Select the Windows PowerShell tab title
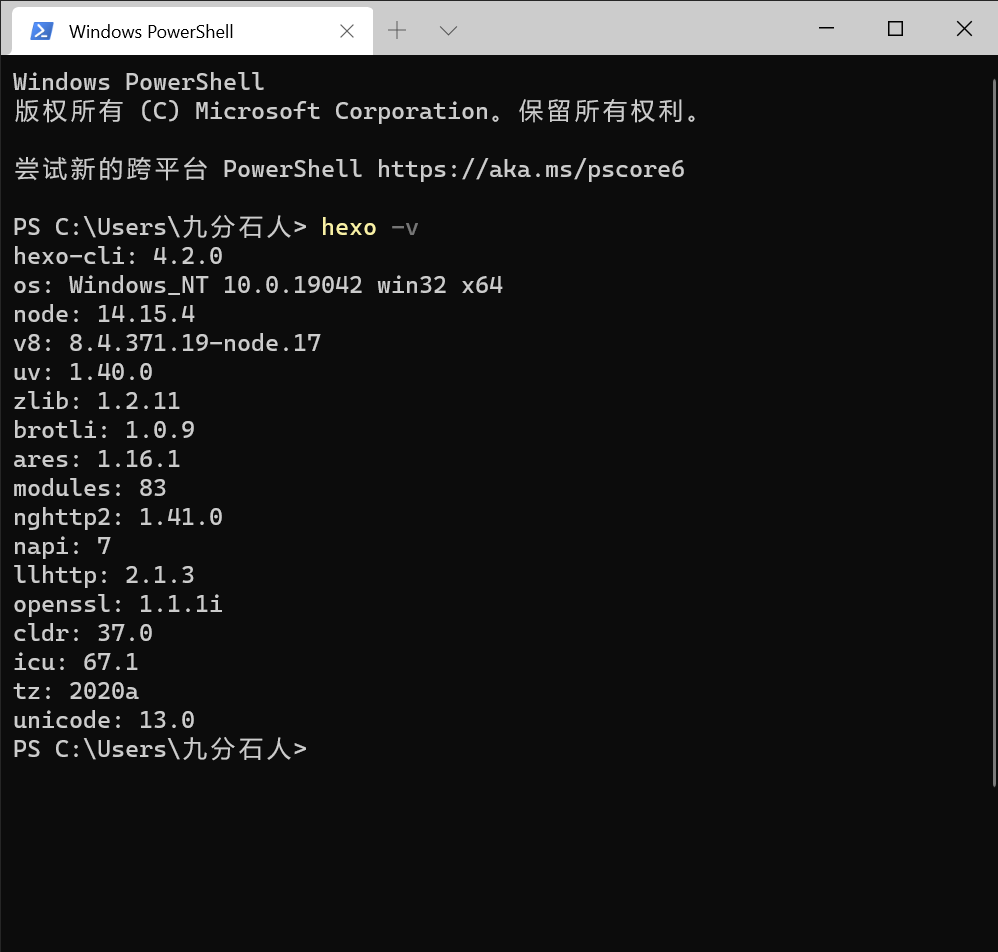Screen dimensions: 998x952 (150, 31)
